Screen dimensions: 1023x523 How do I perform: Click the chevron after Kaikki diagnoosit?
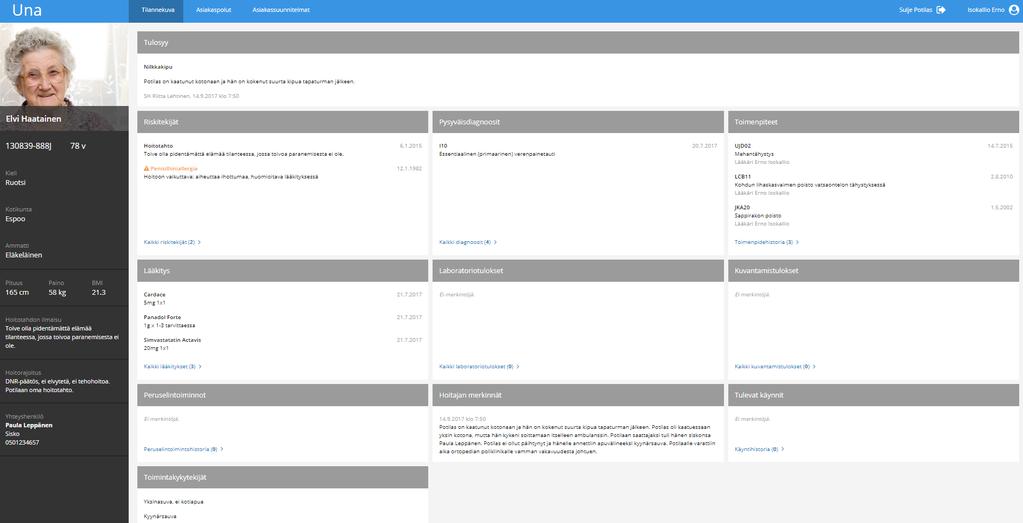point(495,242)
